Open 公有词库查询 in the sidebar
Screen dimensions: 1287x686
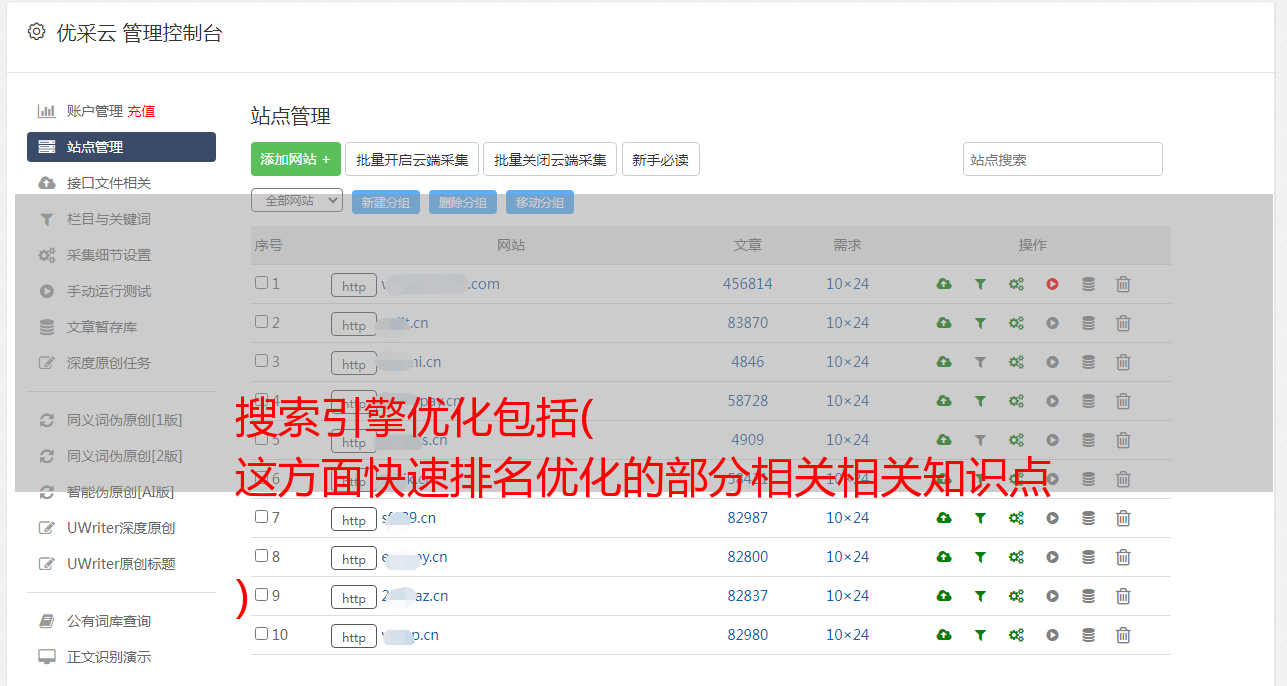[x=109, y=621]
